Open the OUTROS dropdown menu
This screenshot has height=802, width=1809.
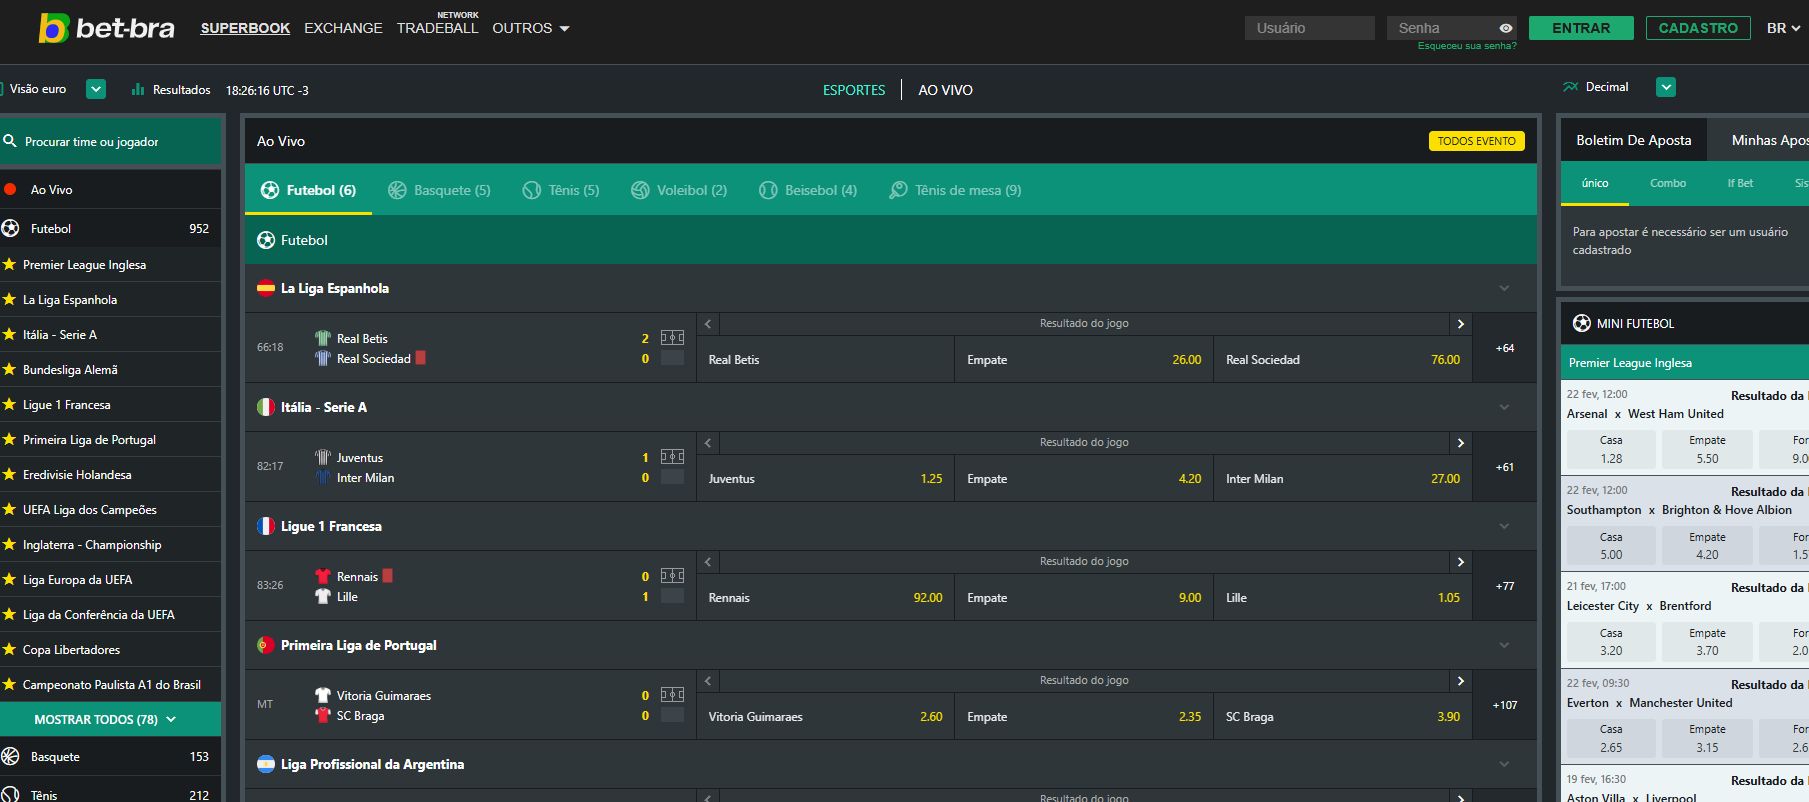(531, 28)
